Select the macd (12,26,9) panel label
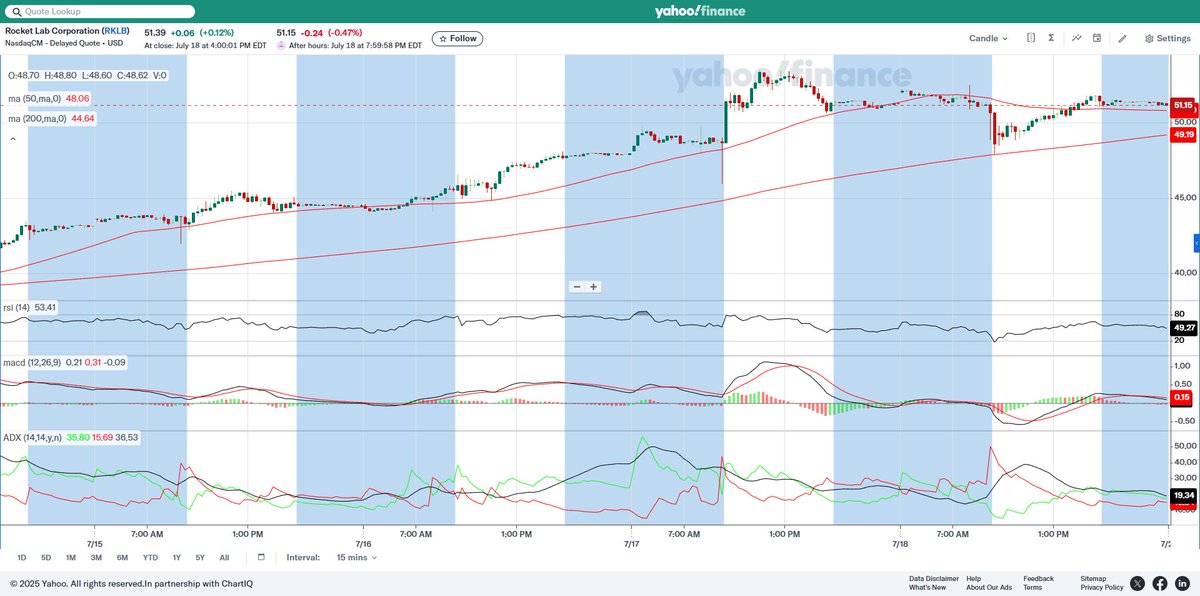Image resolution: width=1200 pixels, height=596 pixels. click(33, 362)
